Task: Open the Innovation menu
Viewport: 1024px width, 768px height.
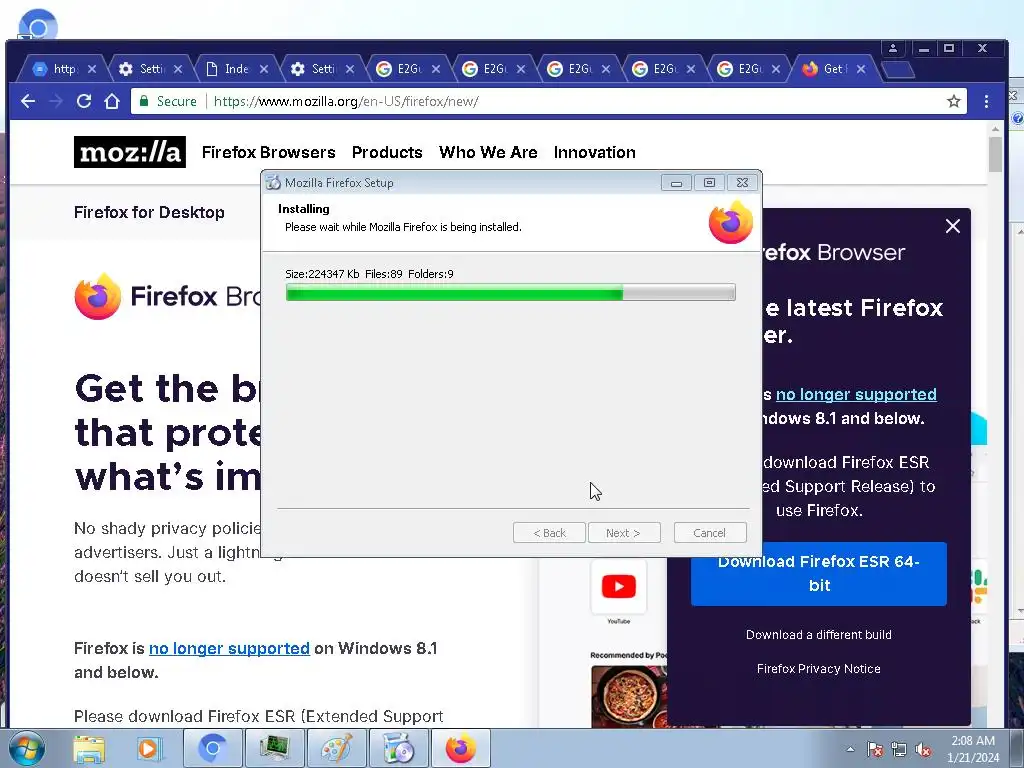Action: tap(594, 152)
